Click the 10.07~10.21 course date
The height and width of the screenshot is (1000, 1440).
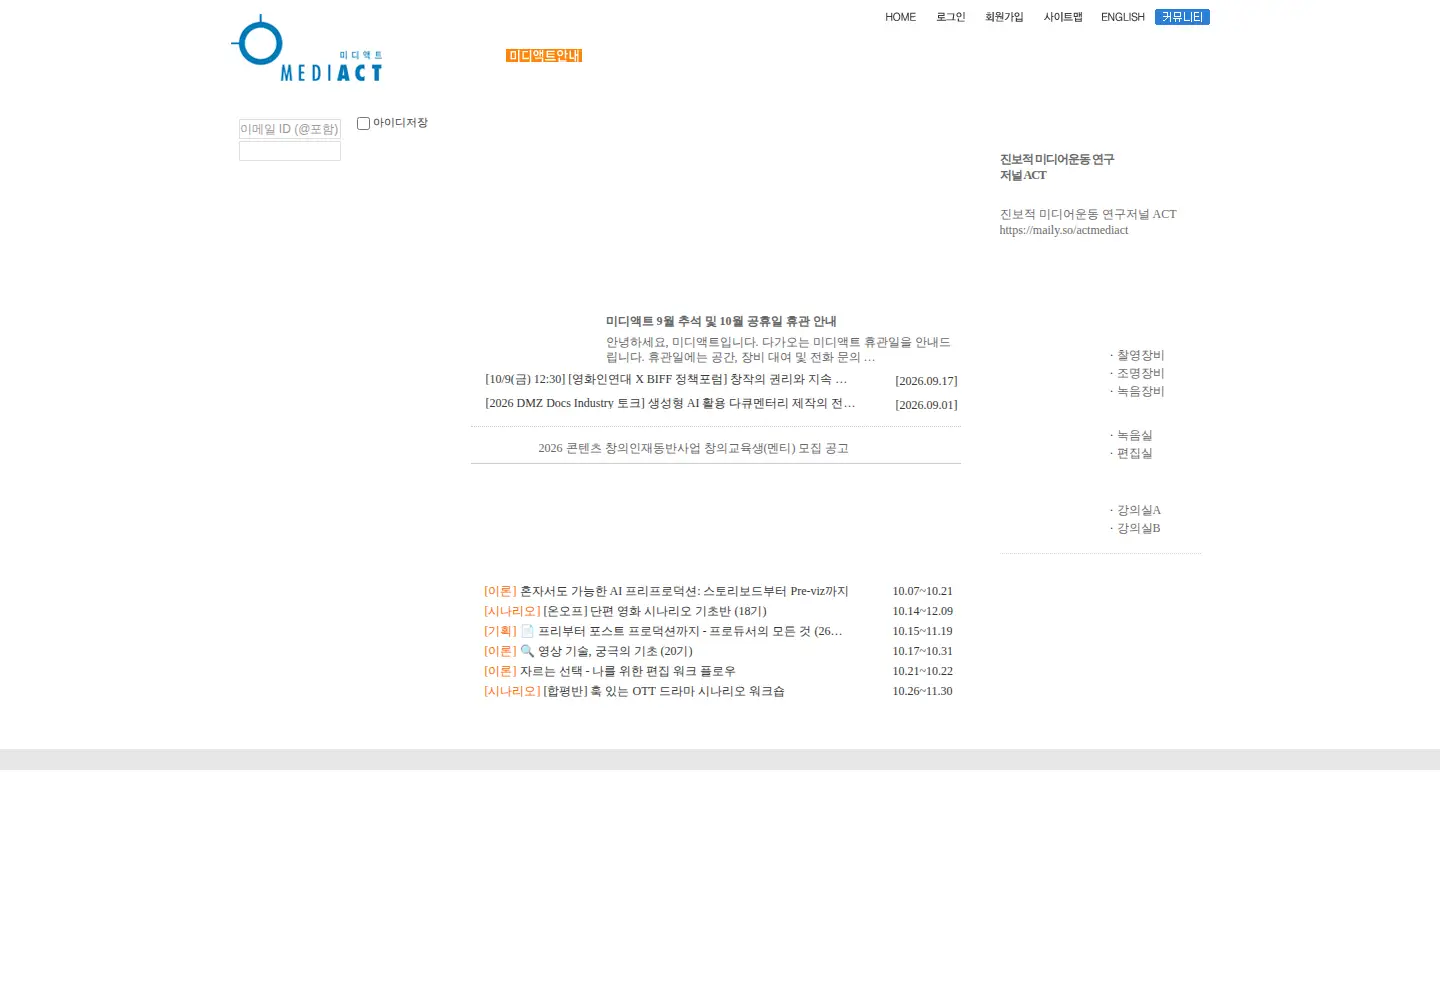pyautogui.click(x=922, y=591)
